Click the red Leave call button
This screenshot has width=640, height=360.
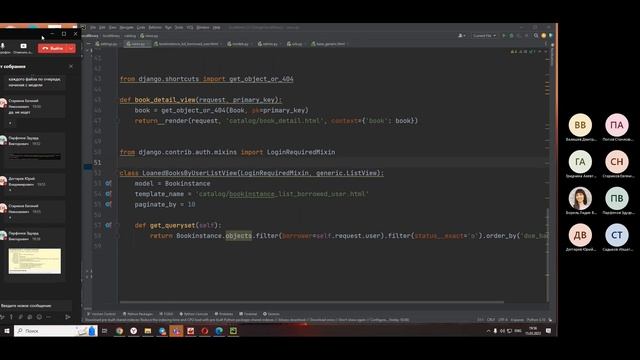(x=52, y=48)
